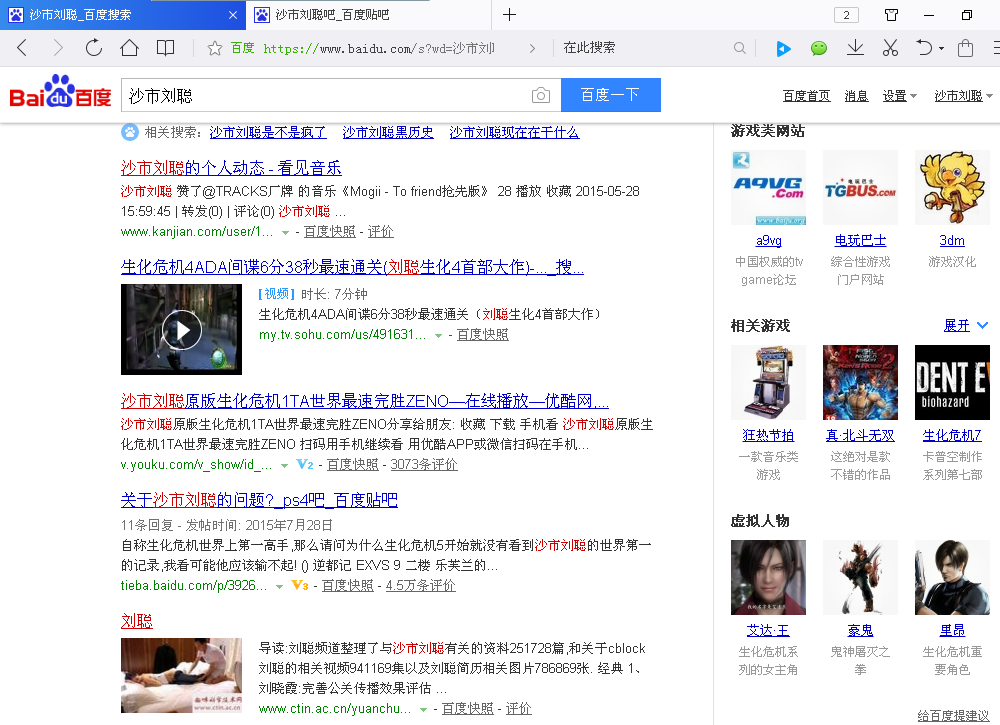This screenshot has width=1000, height=725.
Task: Open 百度快照 for the kanjian result
Action: 330,231
